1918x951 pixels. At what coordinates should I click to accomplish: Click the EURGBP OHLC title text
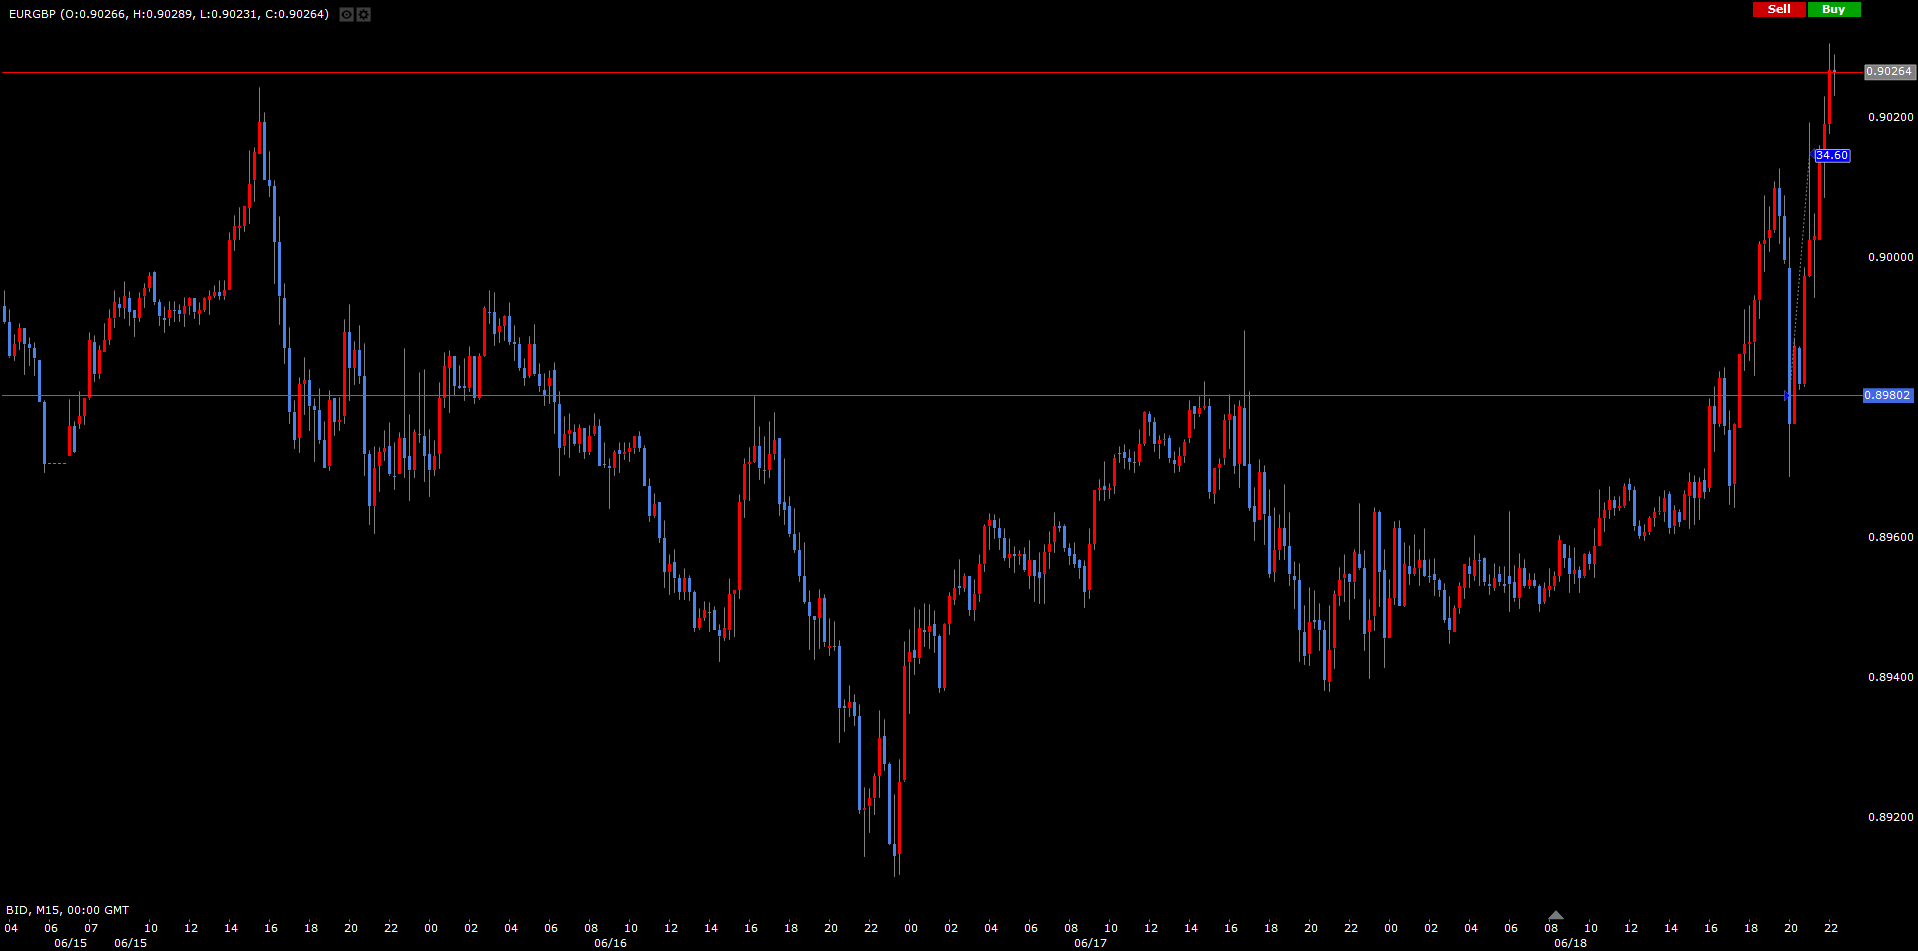pos(168,14)
